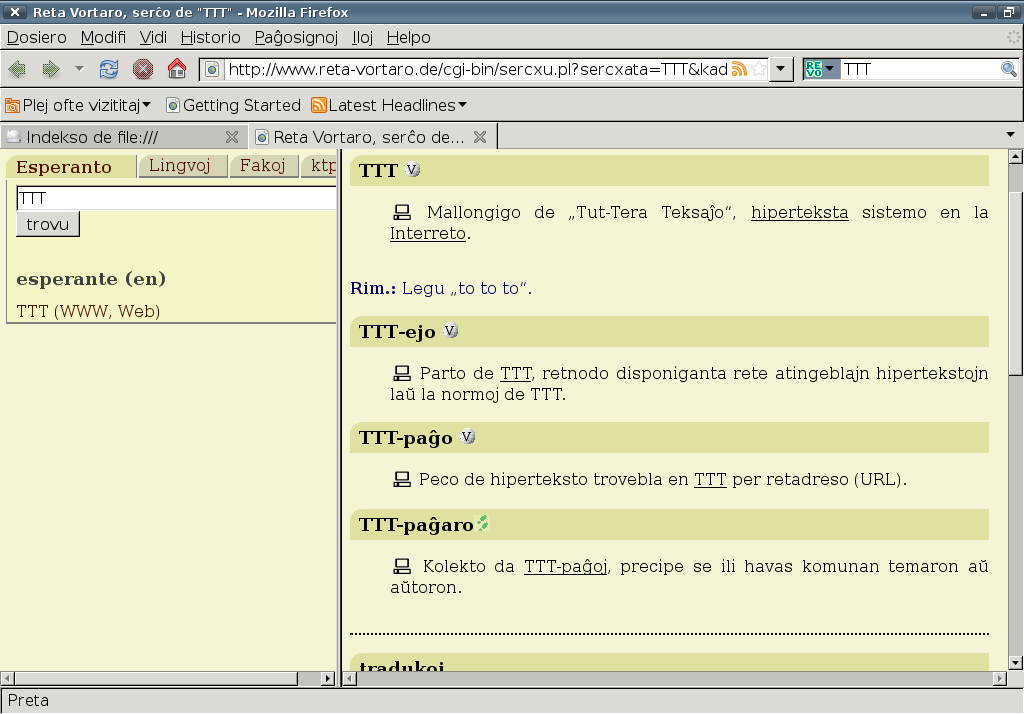The width and height of the screenshot is (1024, 714).
Task: Go to Home via house icon
Action: [177, 69]
